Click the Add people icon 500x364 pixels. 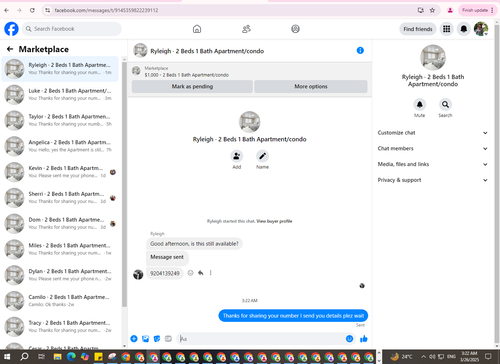click(x=236, y=156)
